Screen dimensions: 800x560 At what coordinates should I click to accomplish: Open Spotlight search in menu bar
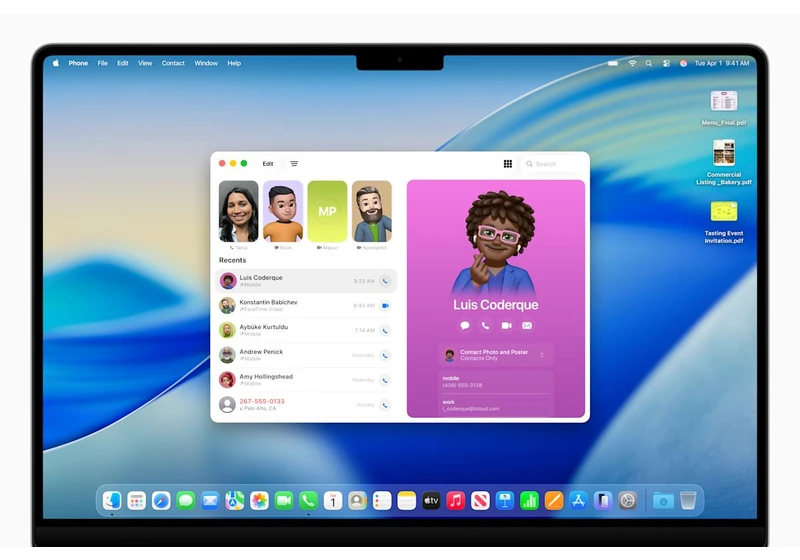pyautogui.click(x=648, y=63)
